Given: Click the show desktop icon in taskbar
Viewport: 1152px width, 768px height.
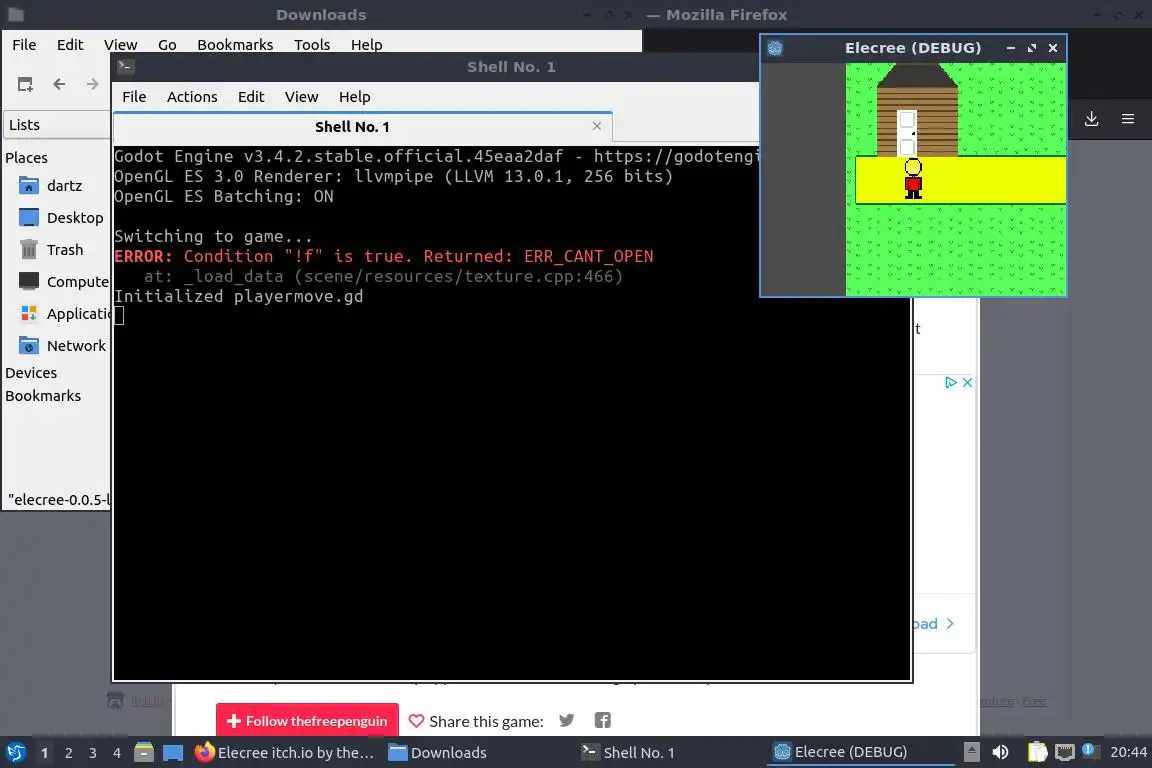Looking at the screenshot, I should pos(173,753).
